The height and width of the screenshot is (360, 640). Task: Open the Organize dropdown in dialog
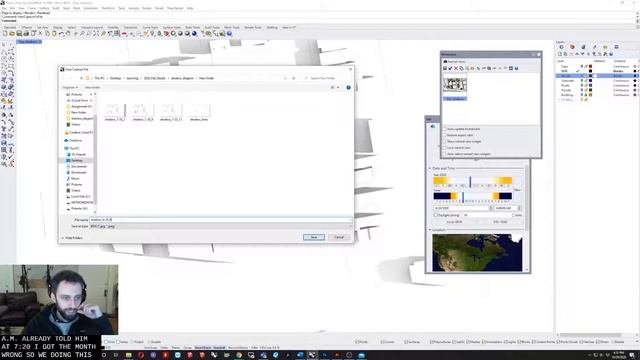point(70,87)
